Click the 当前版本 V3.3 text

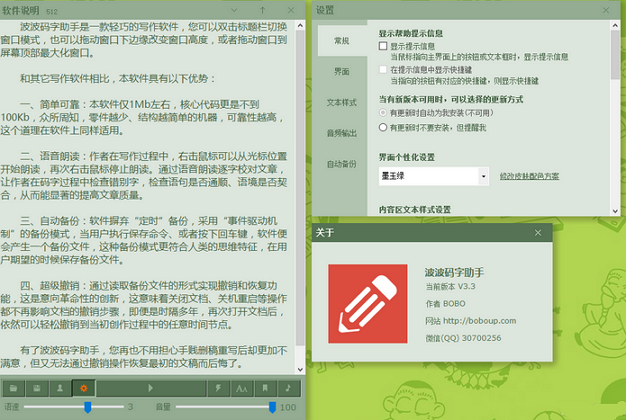point(450,287)
